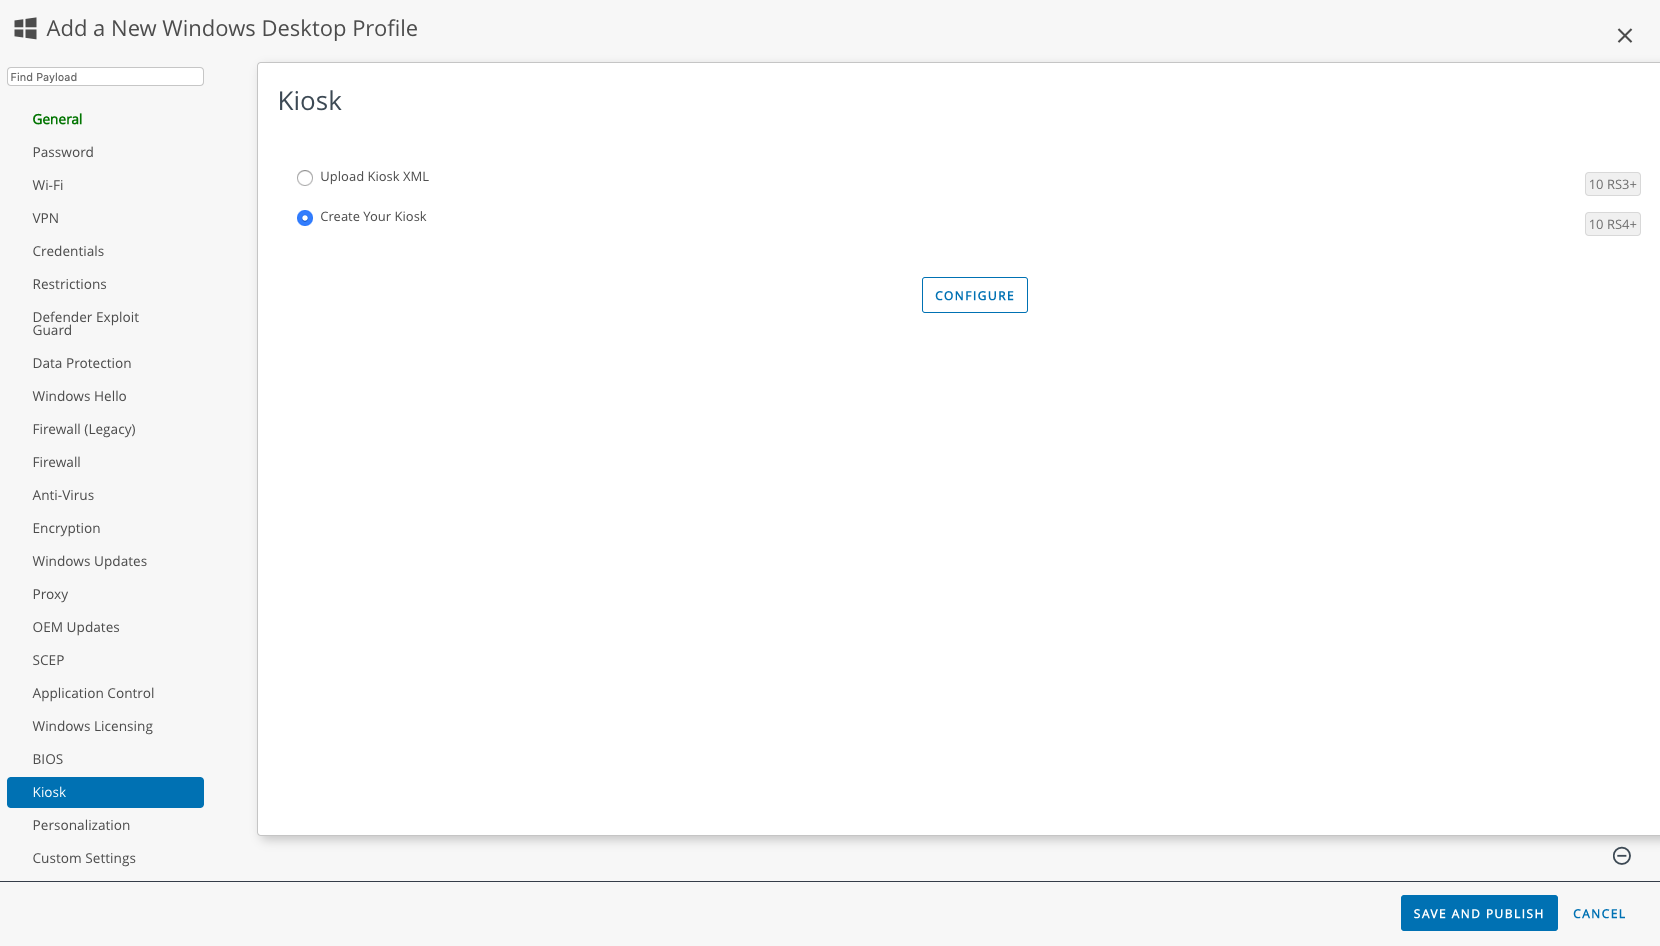Open the Windows Hello payload

79,396
